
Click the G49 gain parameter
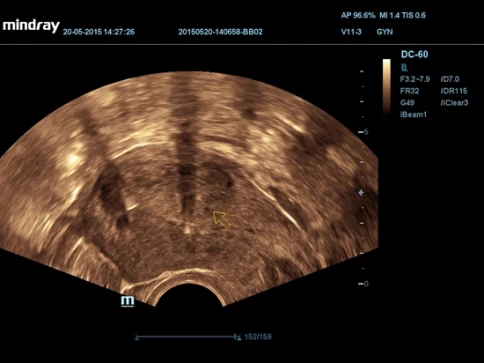(x=407, y=103)
